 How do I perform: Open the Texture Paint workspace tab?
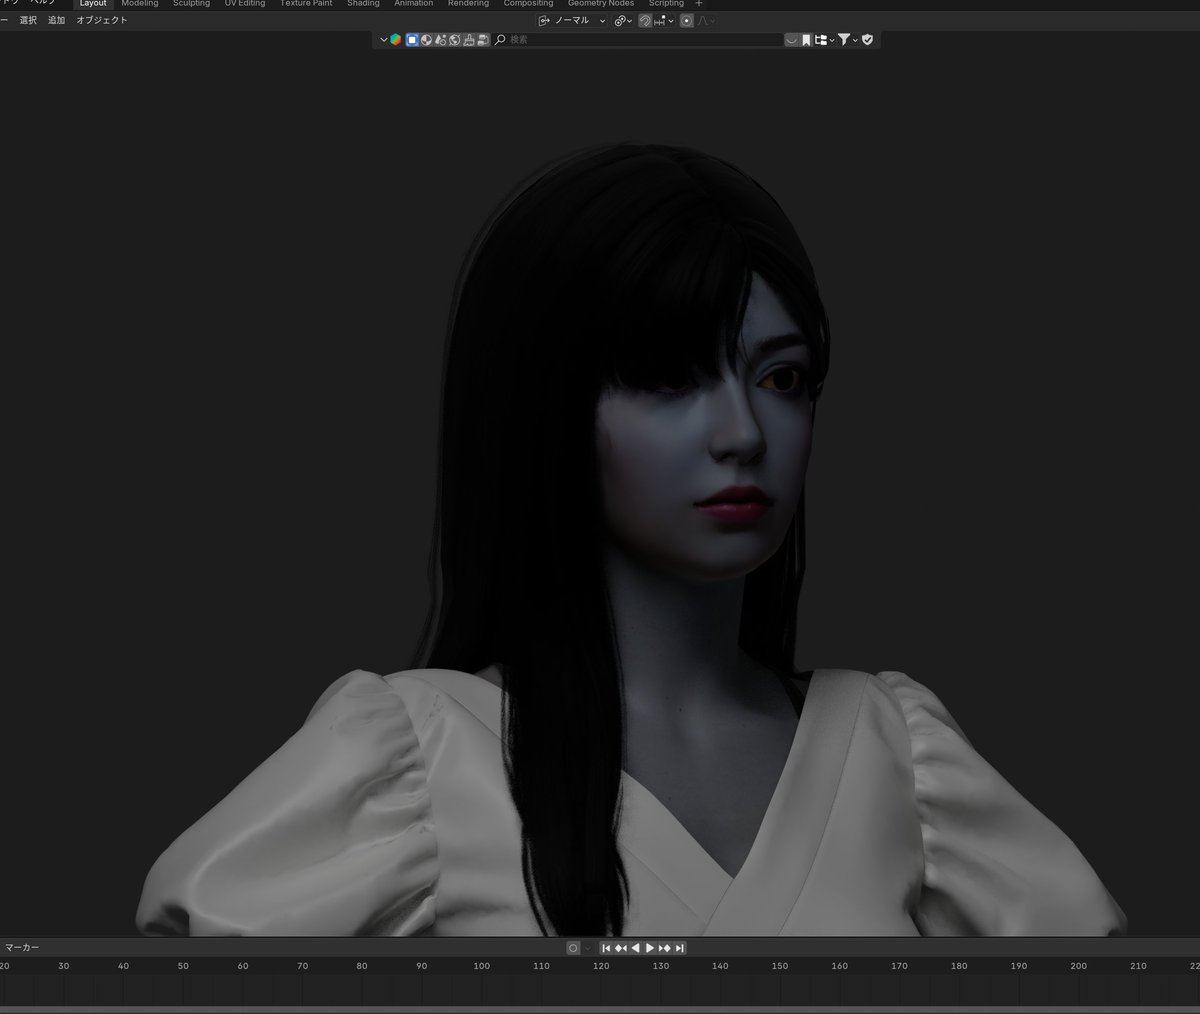[306, 4]
